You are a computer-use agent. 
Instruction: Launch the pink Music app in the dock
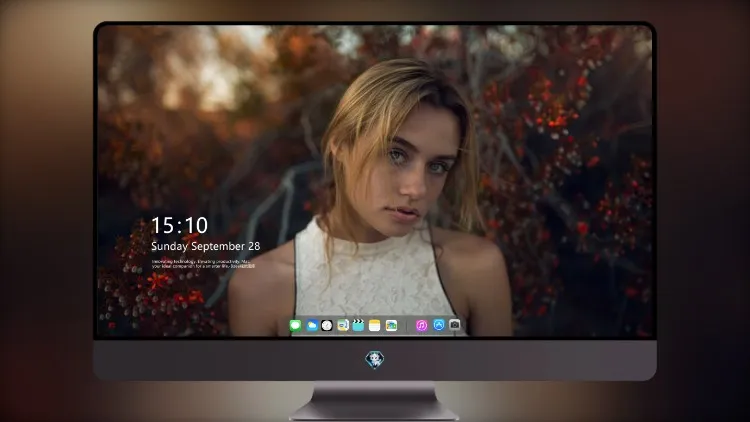point(421,325)
